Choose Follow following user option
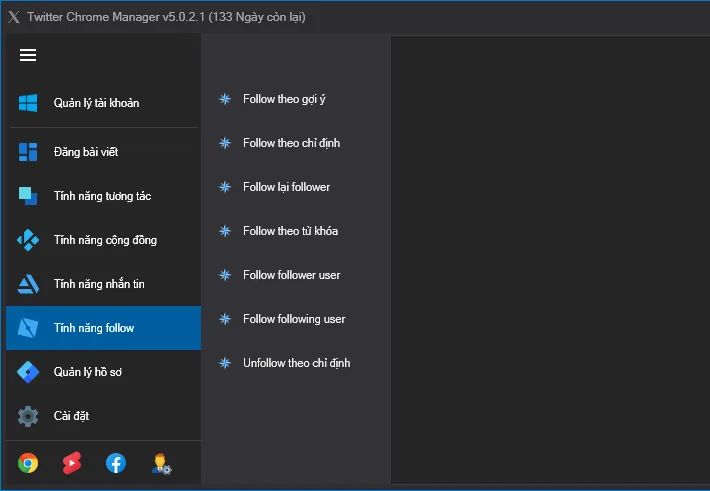 click(x=296, y=318)
